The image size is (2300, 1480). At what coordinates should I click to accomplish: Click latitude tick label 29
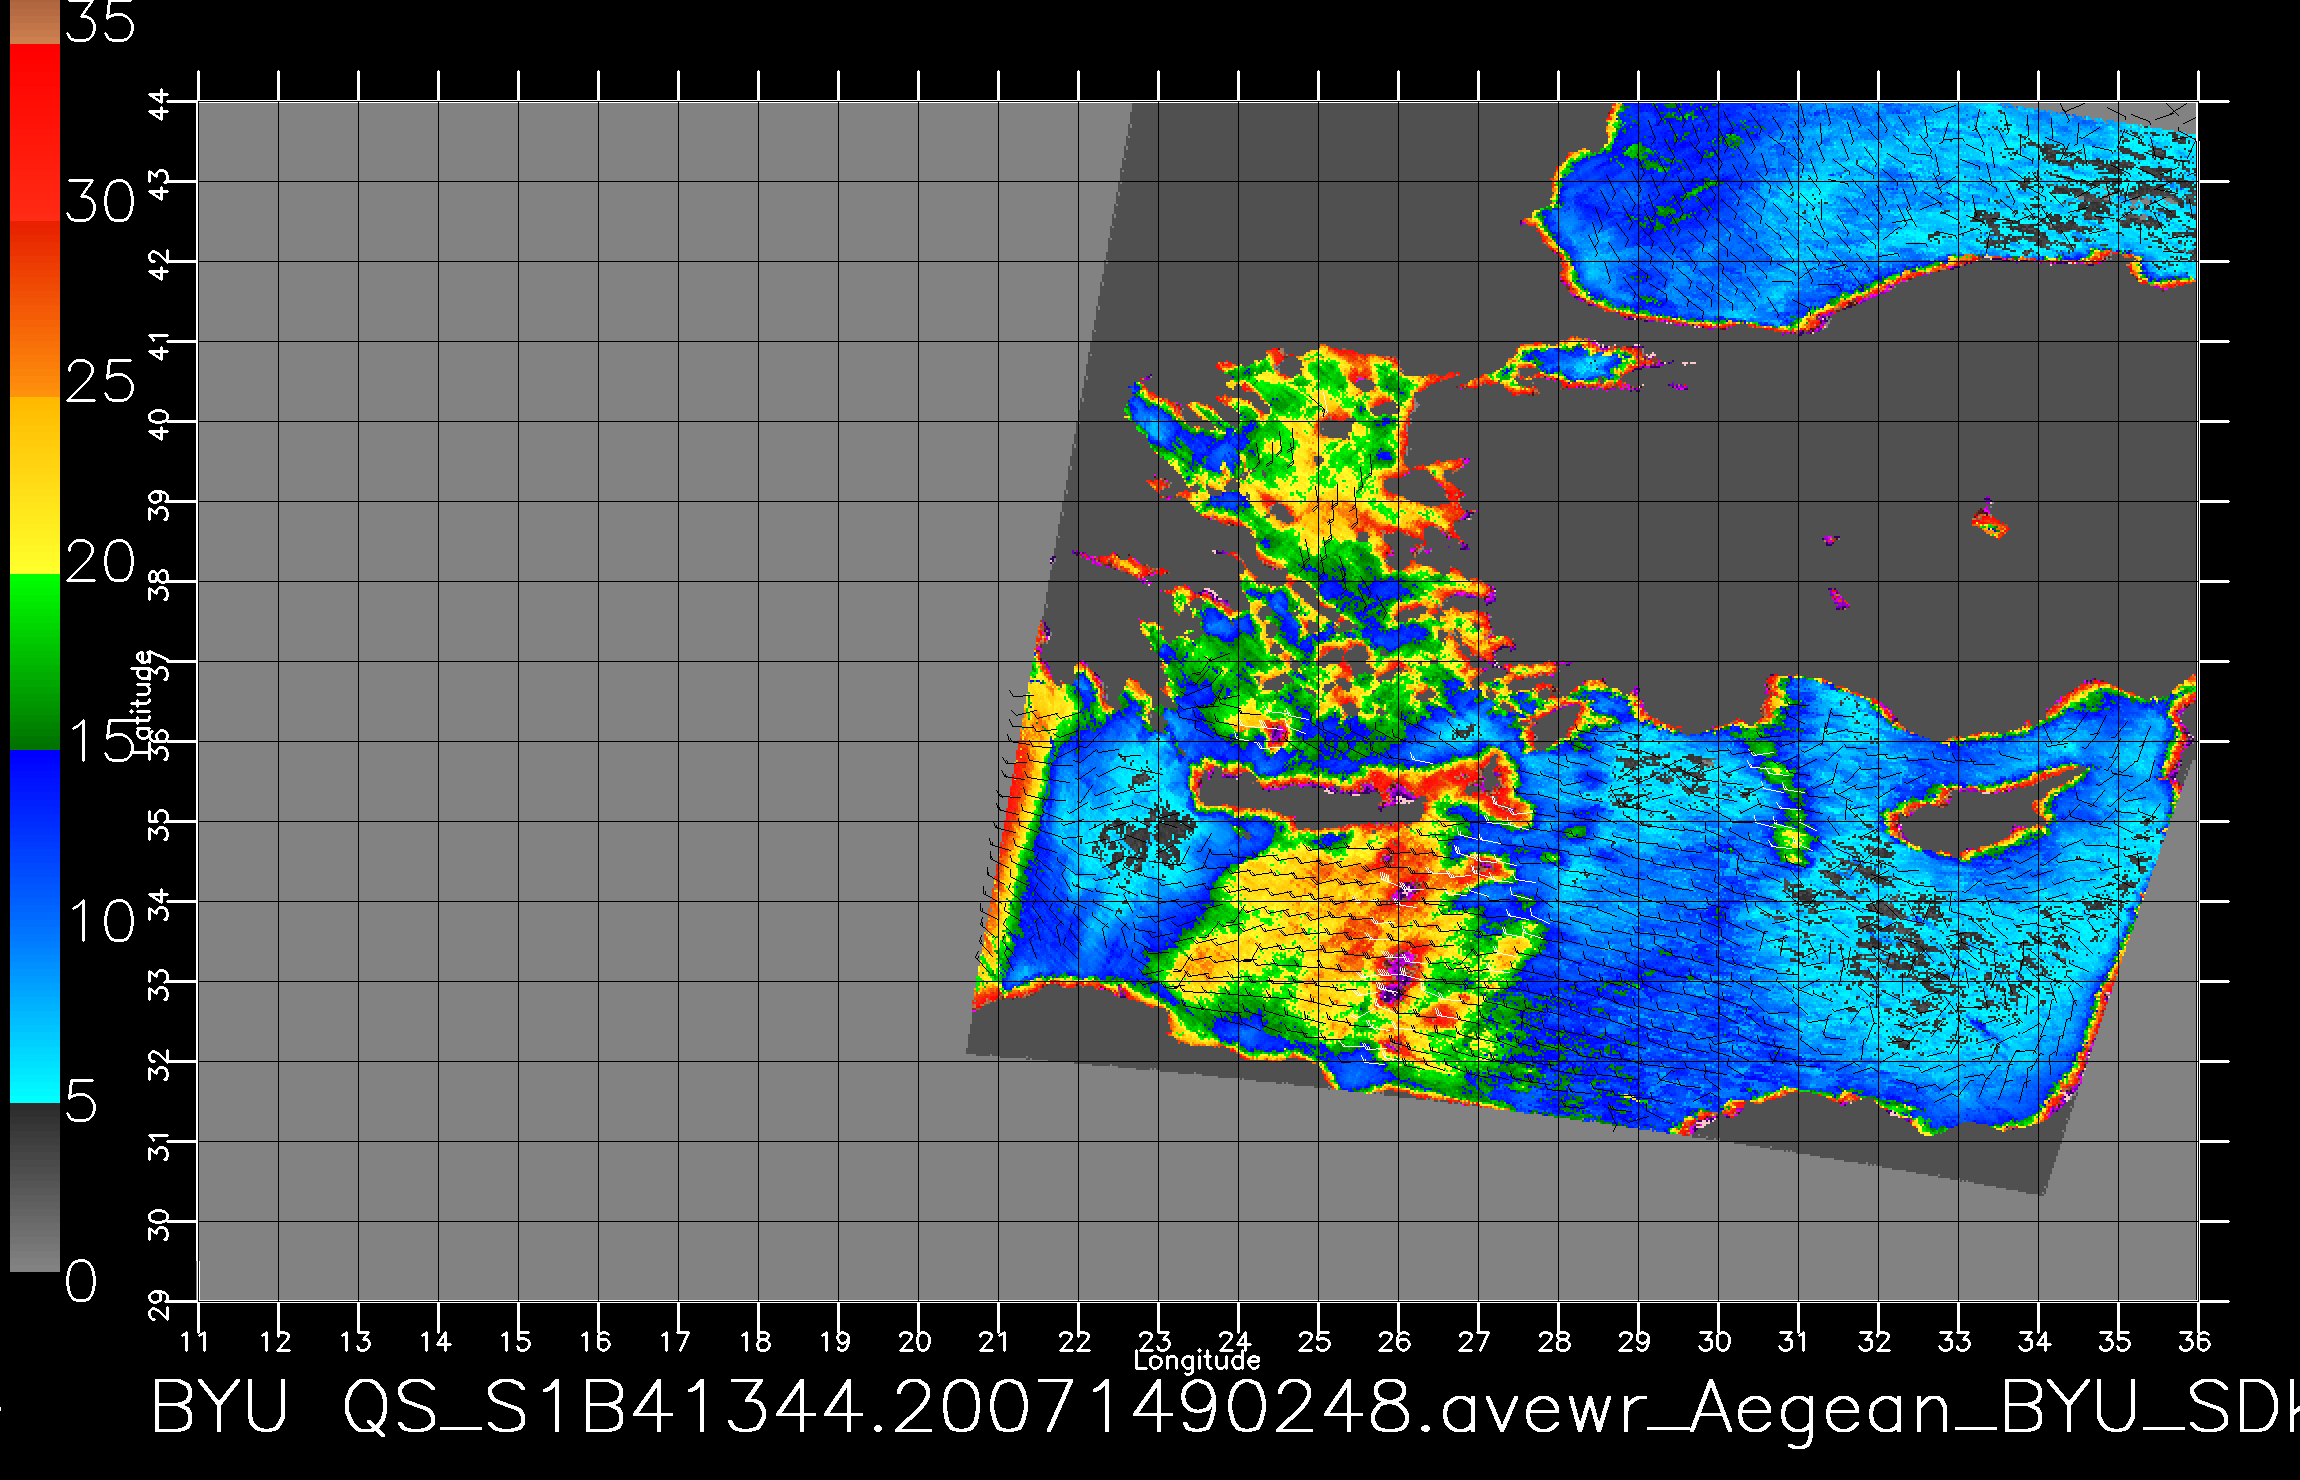[x=160, y=1307]
